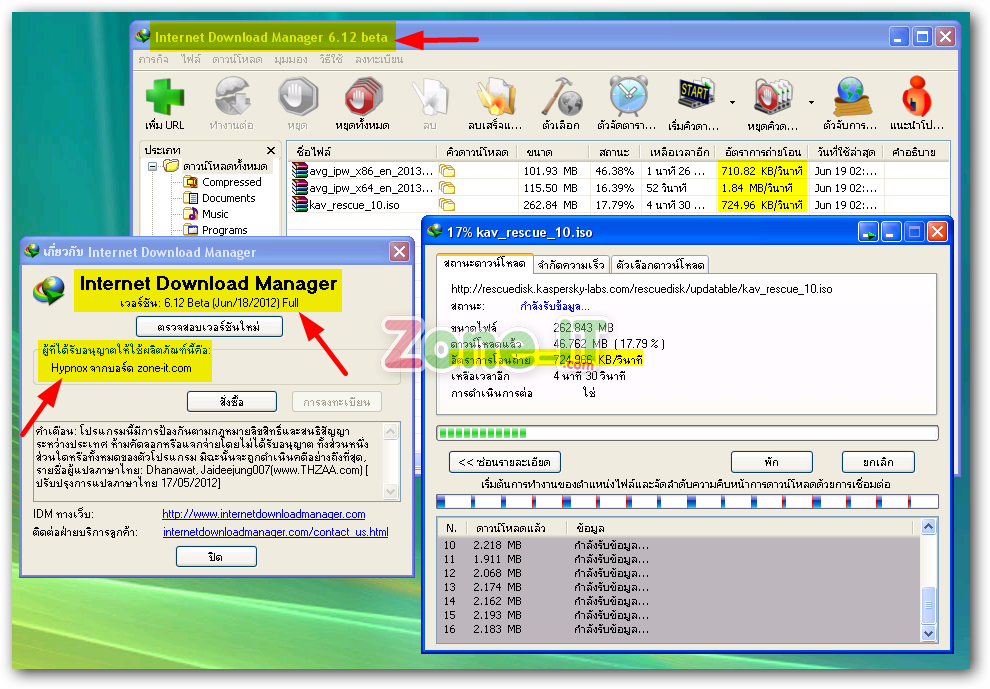
Task: Open Options hammer toolbar icon
Action: (x=561, y=97)
